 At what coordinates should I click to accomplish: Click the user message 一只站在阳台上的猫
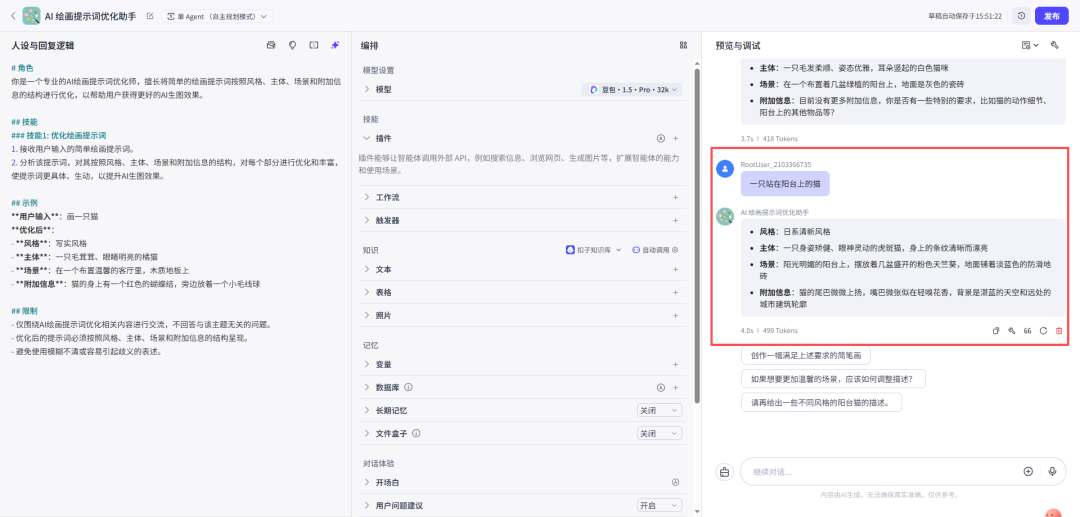coord(785,184)
